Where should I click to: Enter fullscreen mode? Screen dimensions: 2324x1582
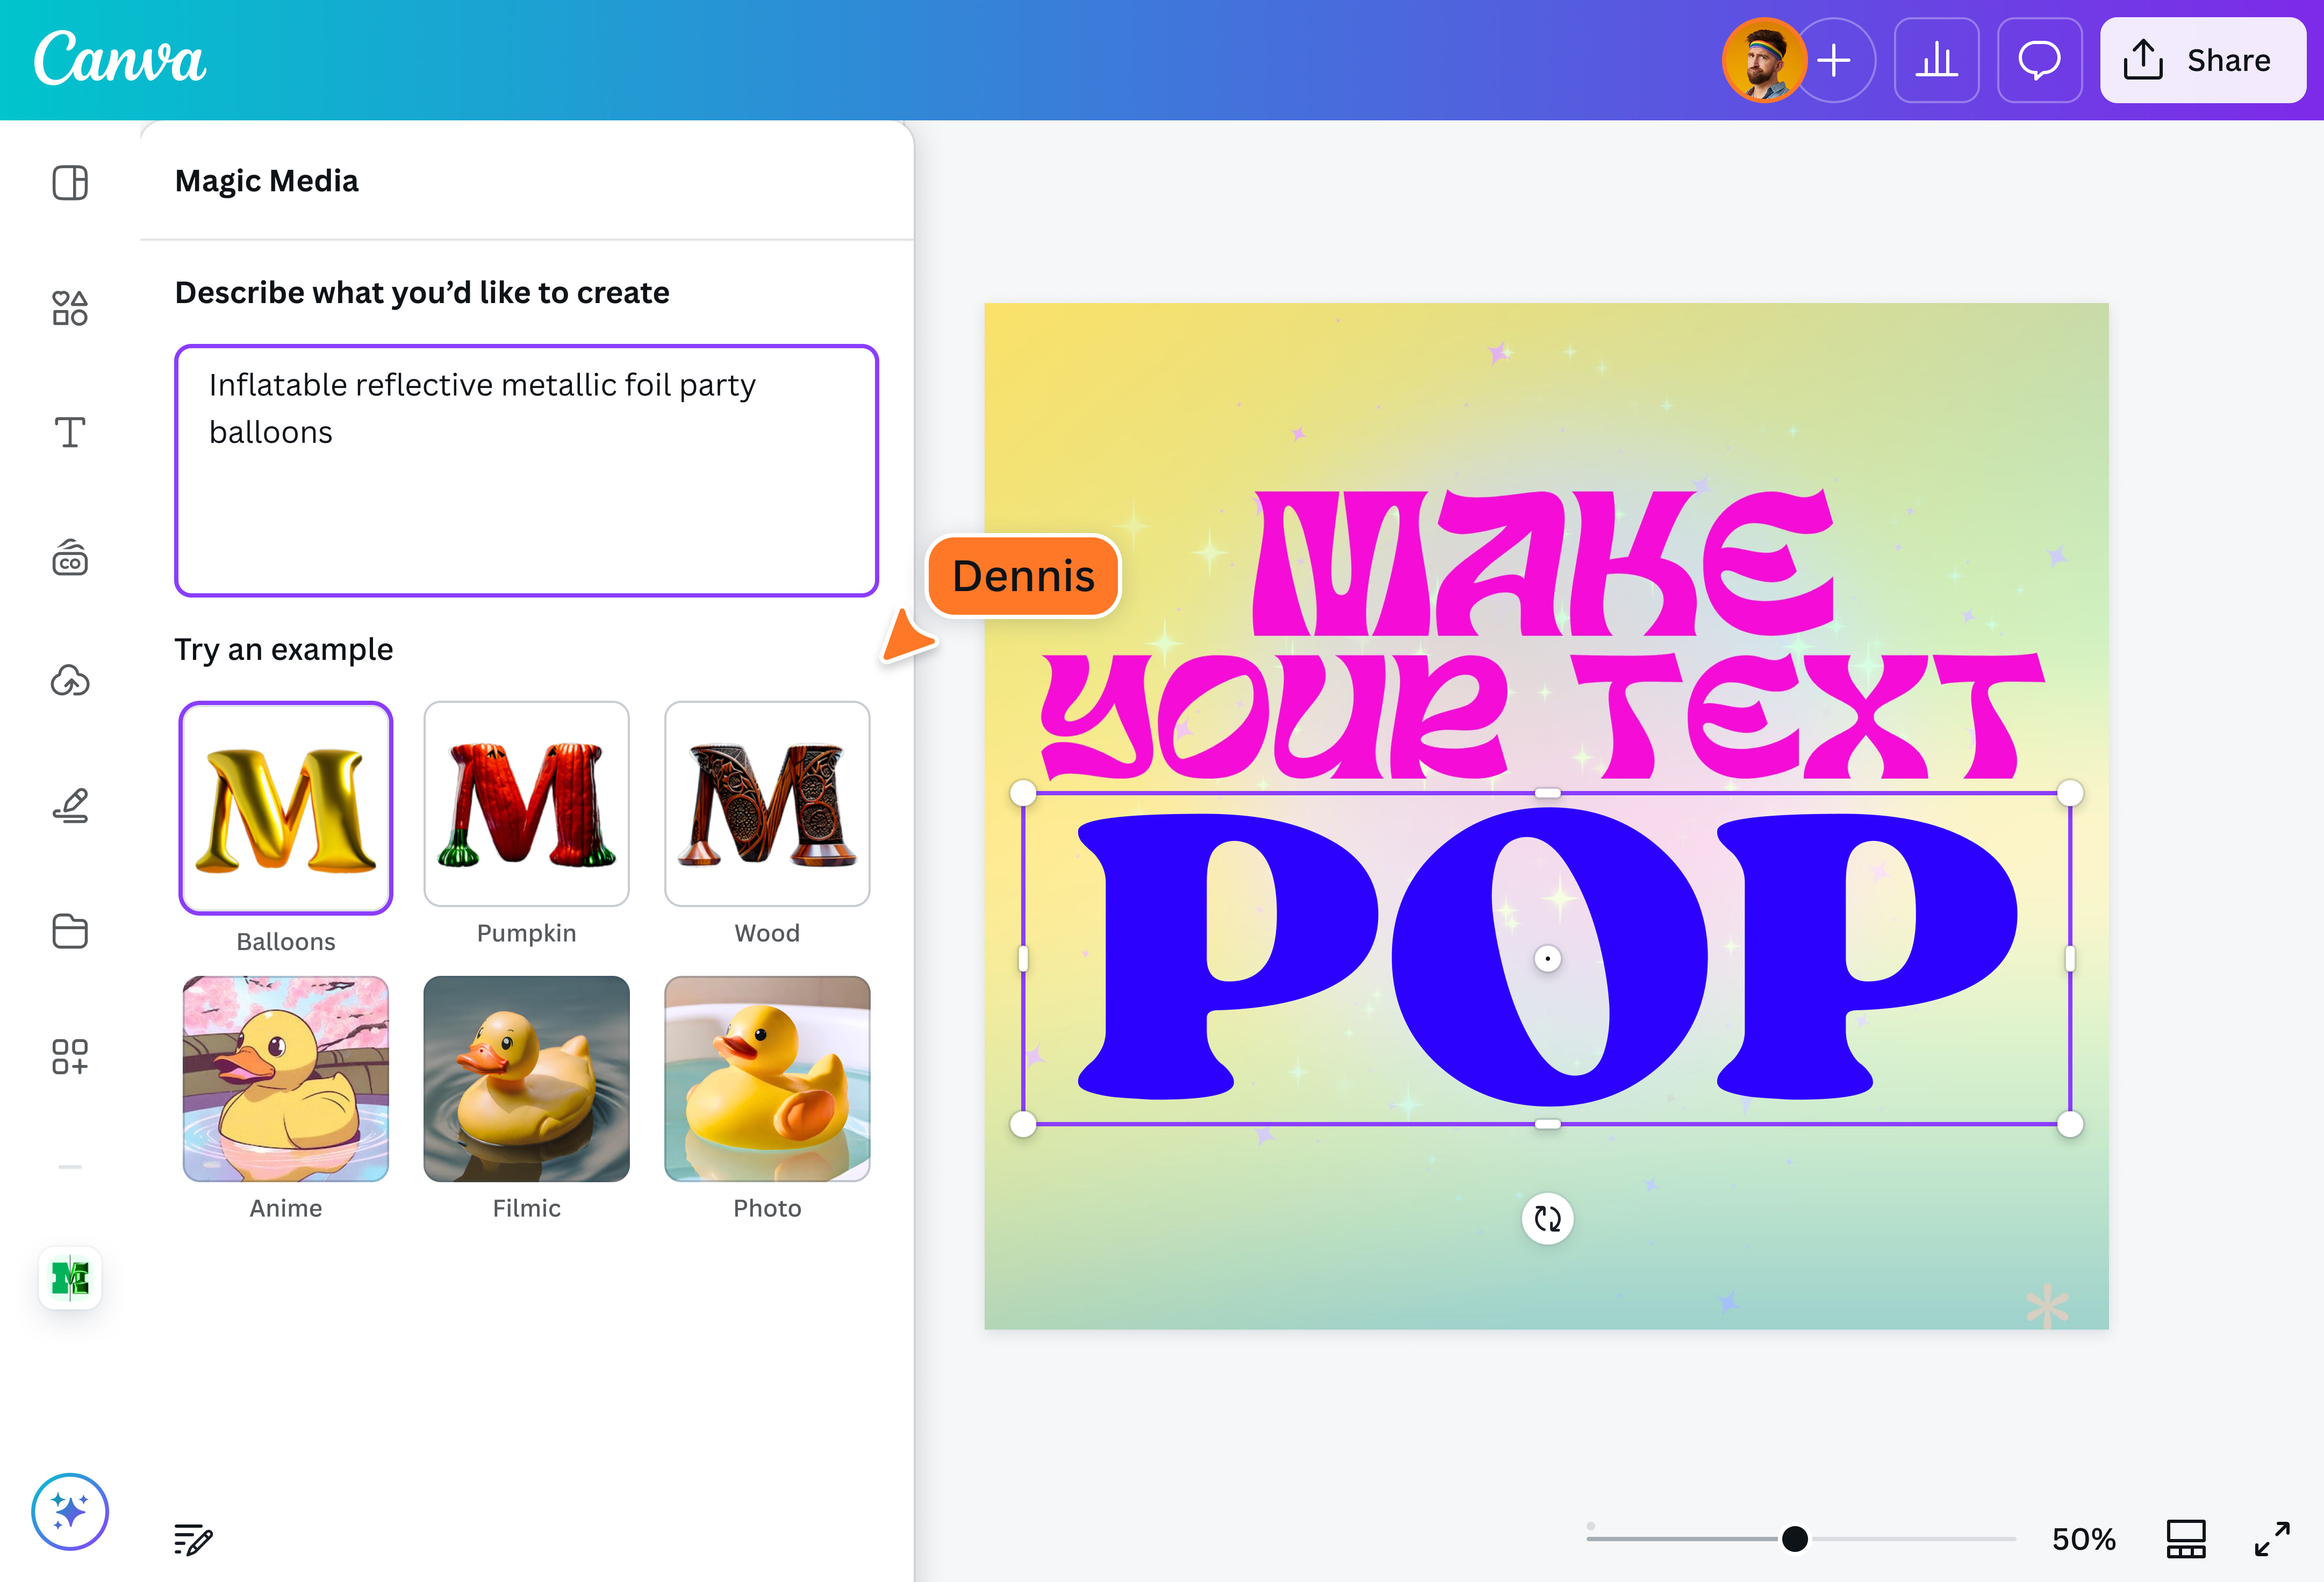pos(2274,1539)
